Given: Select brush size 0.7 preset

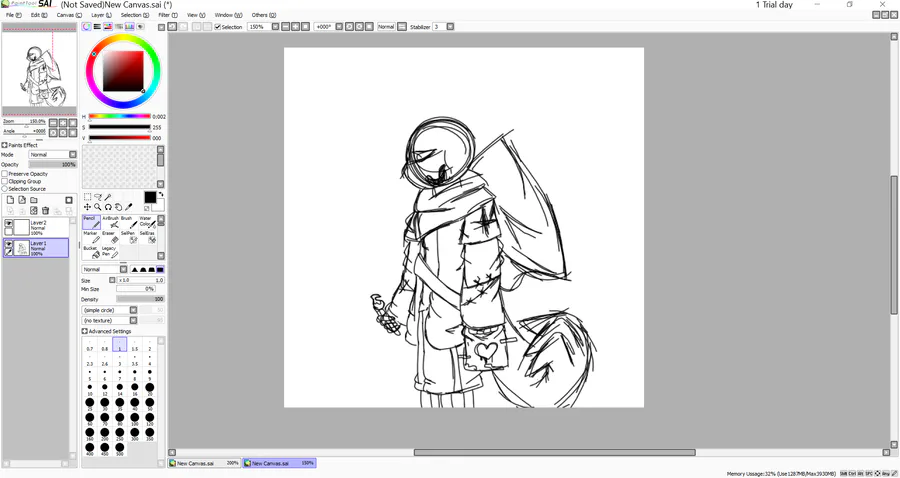Looking at the screenshot, I should pyautogui.click(x=90, y=345).
